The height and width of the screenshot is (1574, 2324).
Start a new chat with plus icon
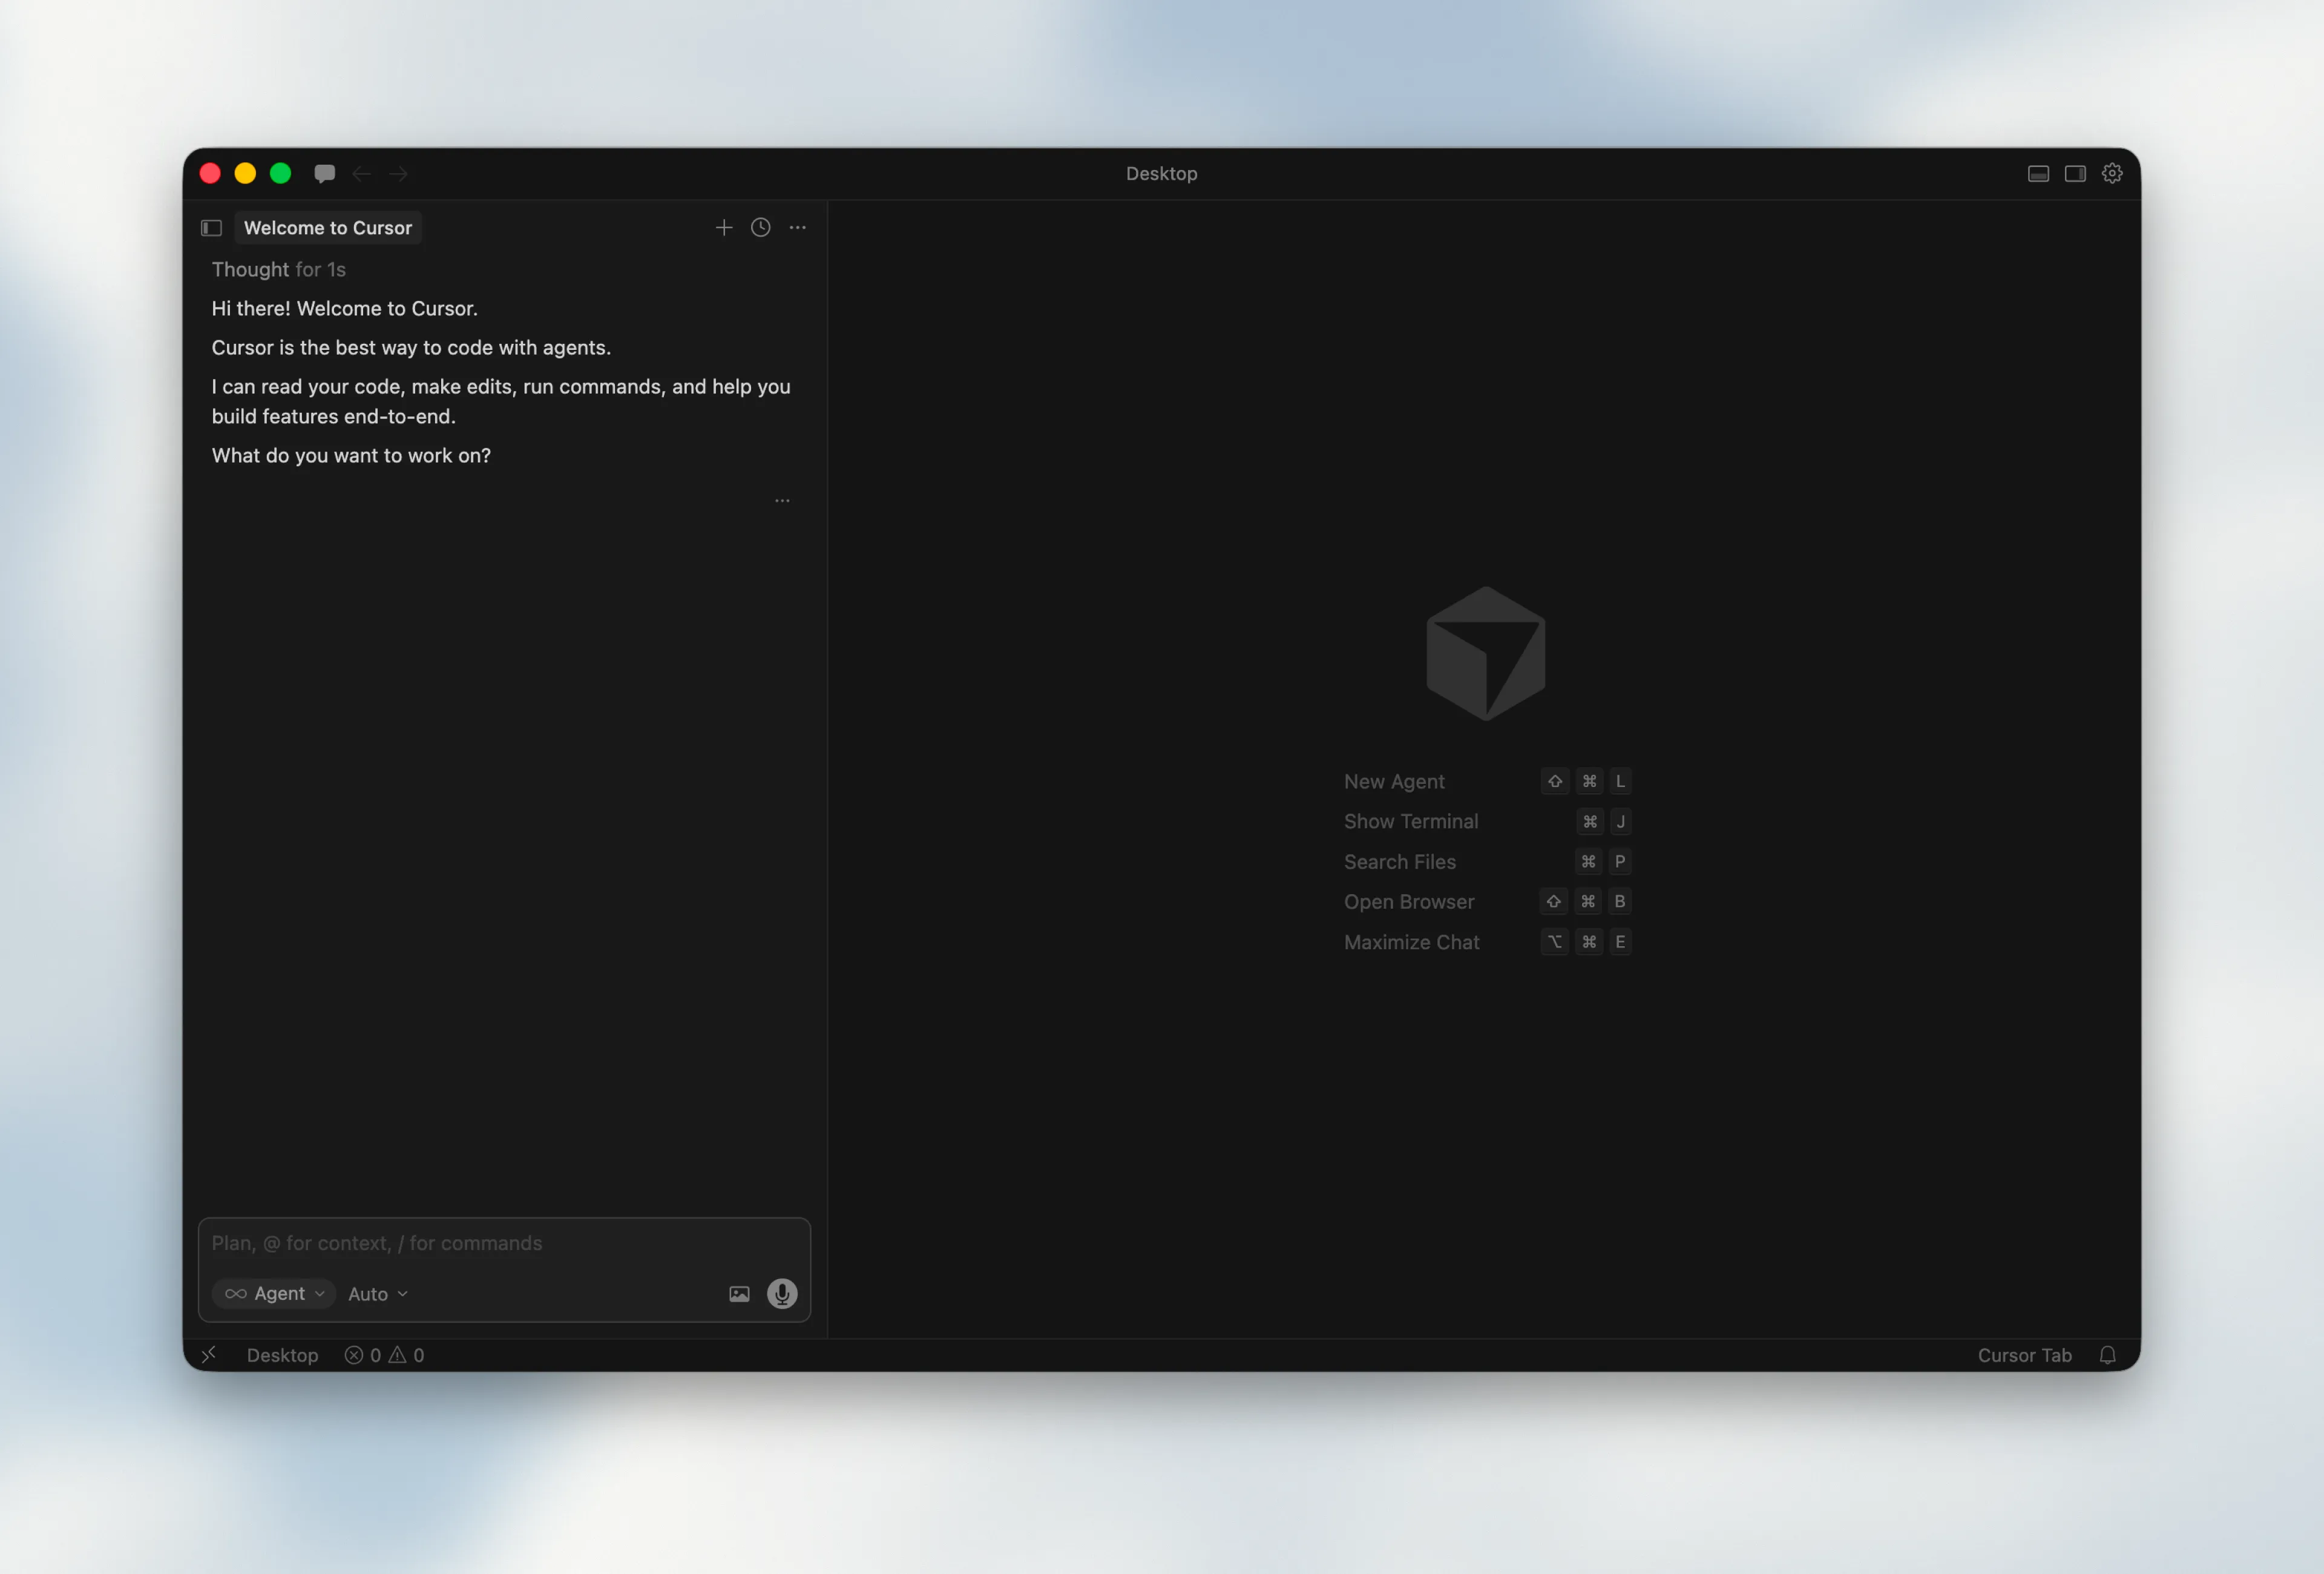coord(724,228)
